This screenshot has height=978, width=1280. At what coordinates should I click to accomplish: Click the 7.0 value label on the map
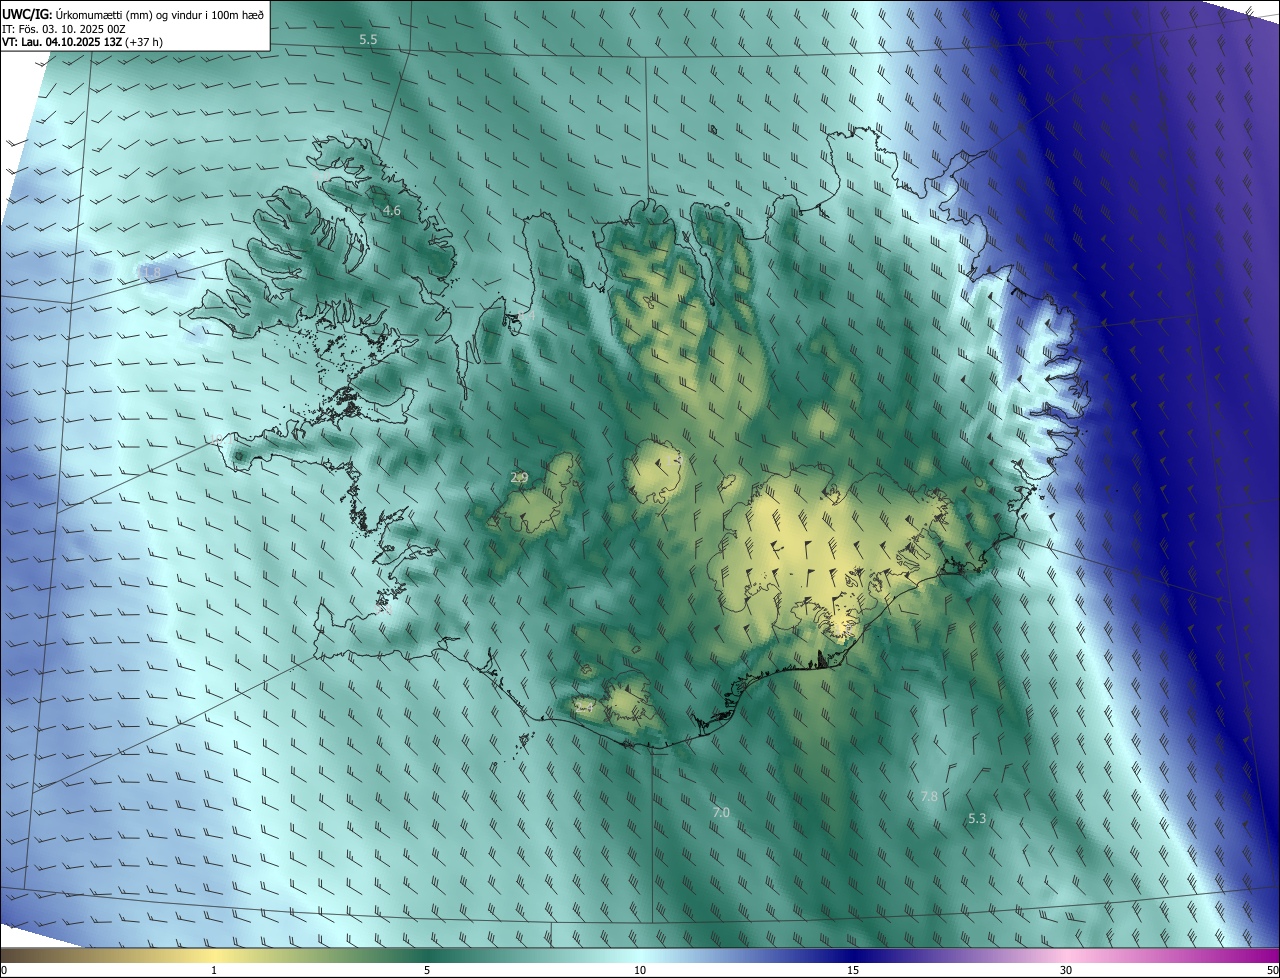coord(721,813)
